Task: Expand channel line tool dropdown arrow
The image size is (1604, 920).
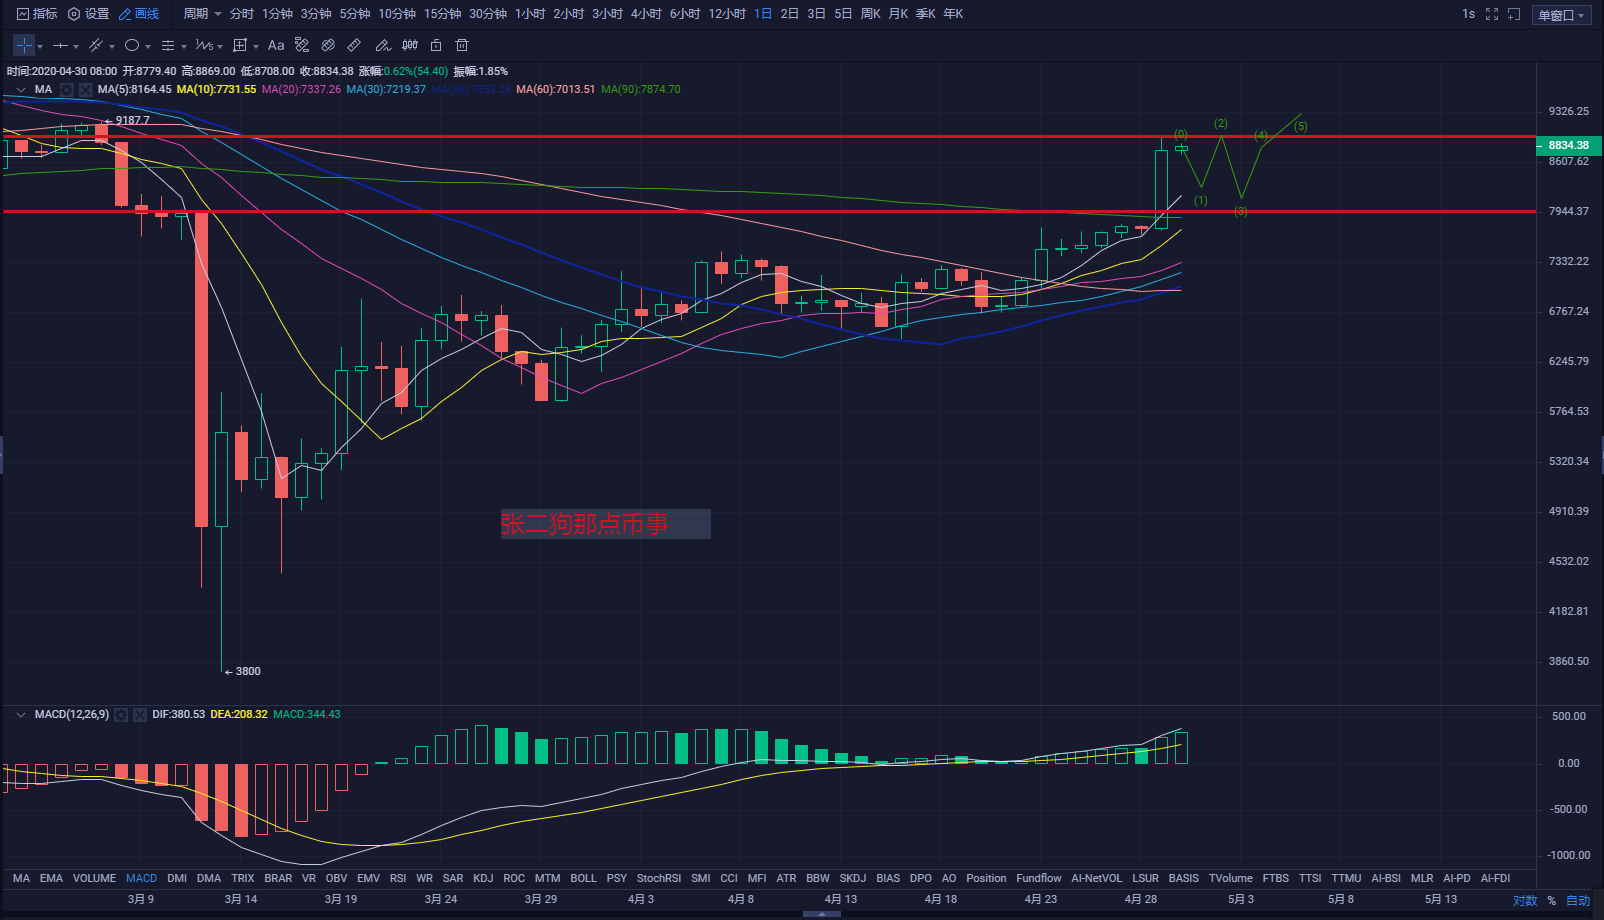Action: [x=112, y=46]
